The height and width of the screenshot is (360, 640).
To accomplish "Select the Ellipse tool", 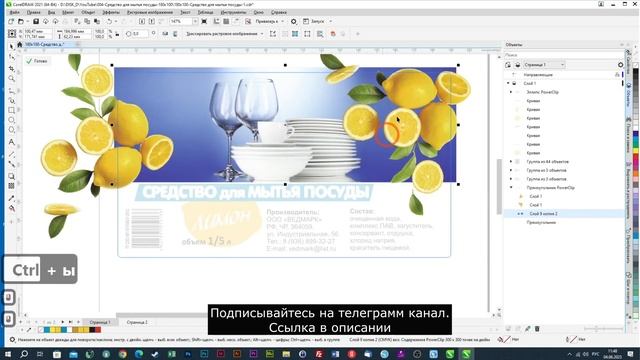I will pyautogui.click(x=11, y=120).
